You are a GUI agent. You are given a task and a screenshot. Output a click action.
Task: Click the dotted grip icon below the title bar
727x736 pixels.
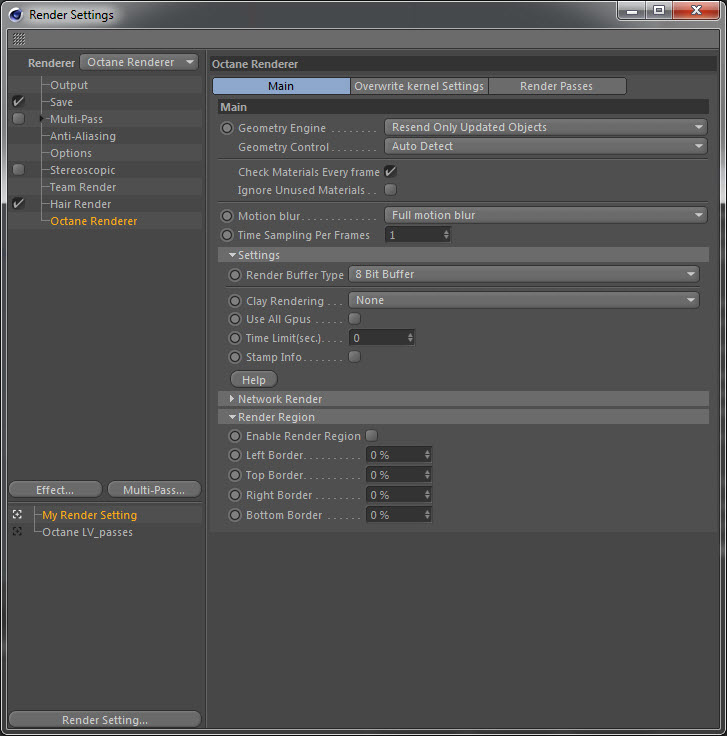click(x=19, y=39)
